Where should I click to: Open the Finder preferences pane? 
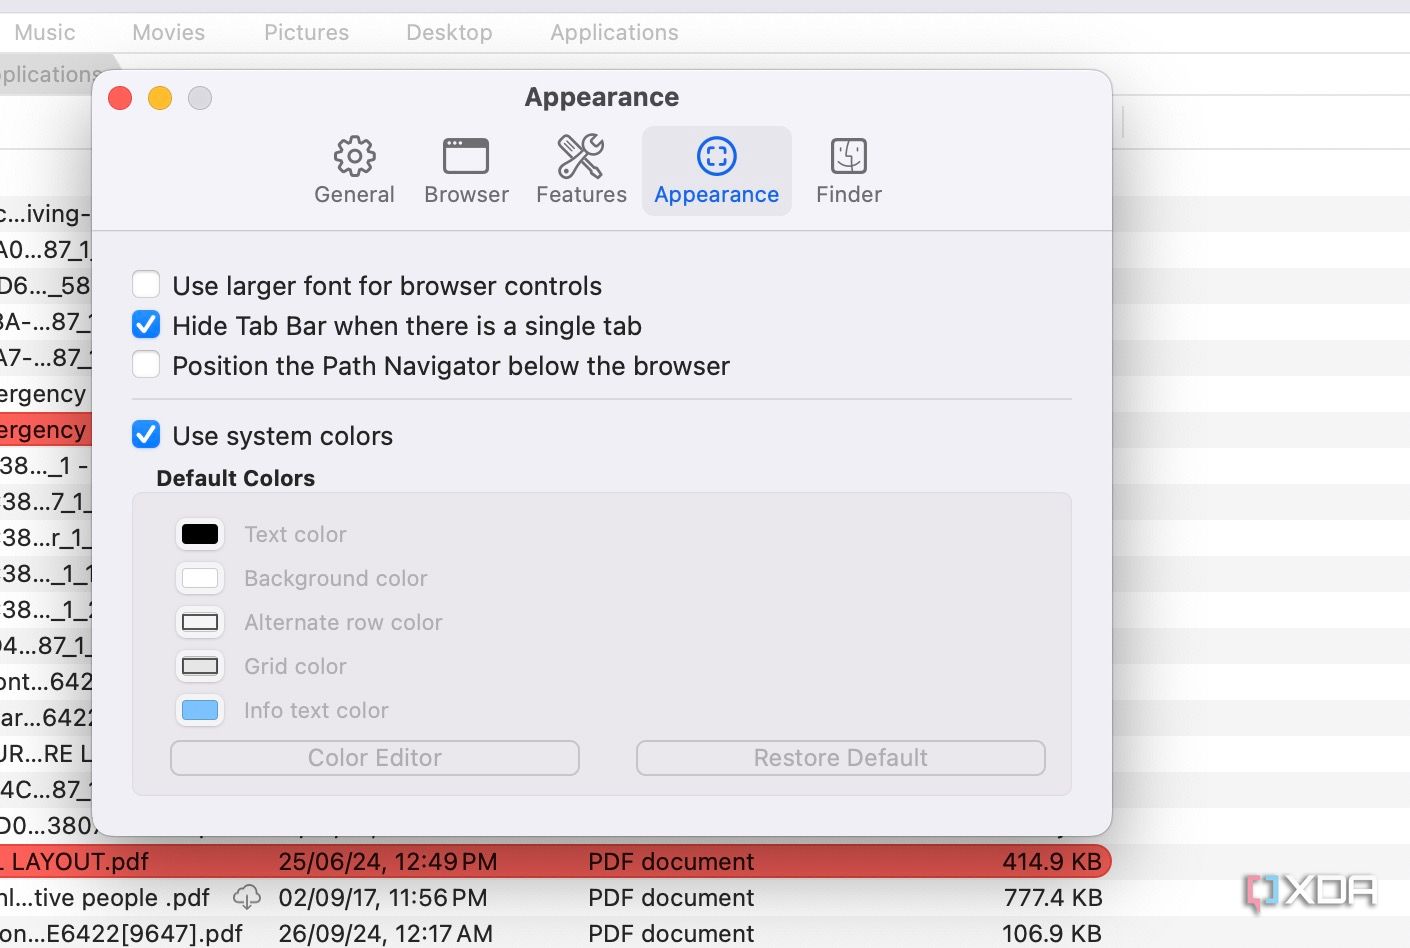click(849, 171)
